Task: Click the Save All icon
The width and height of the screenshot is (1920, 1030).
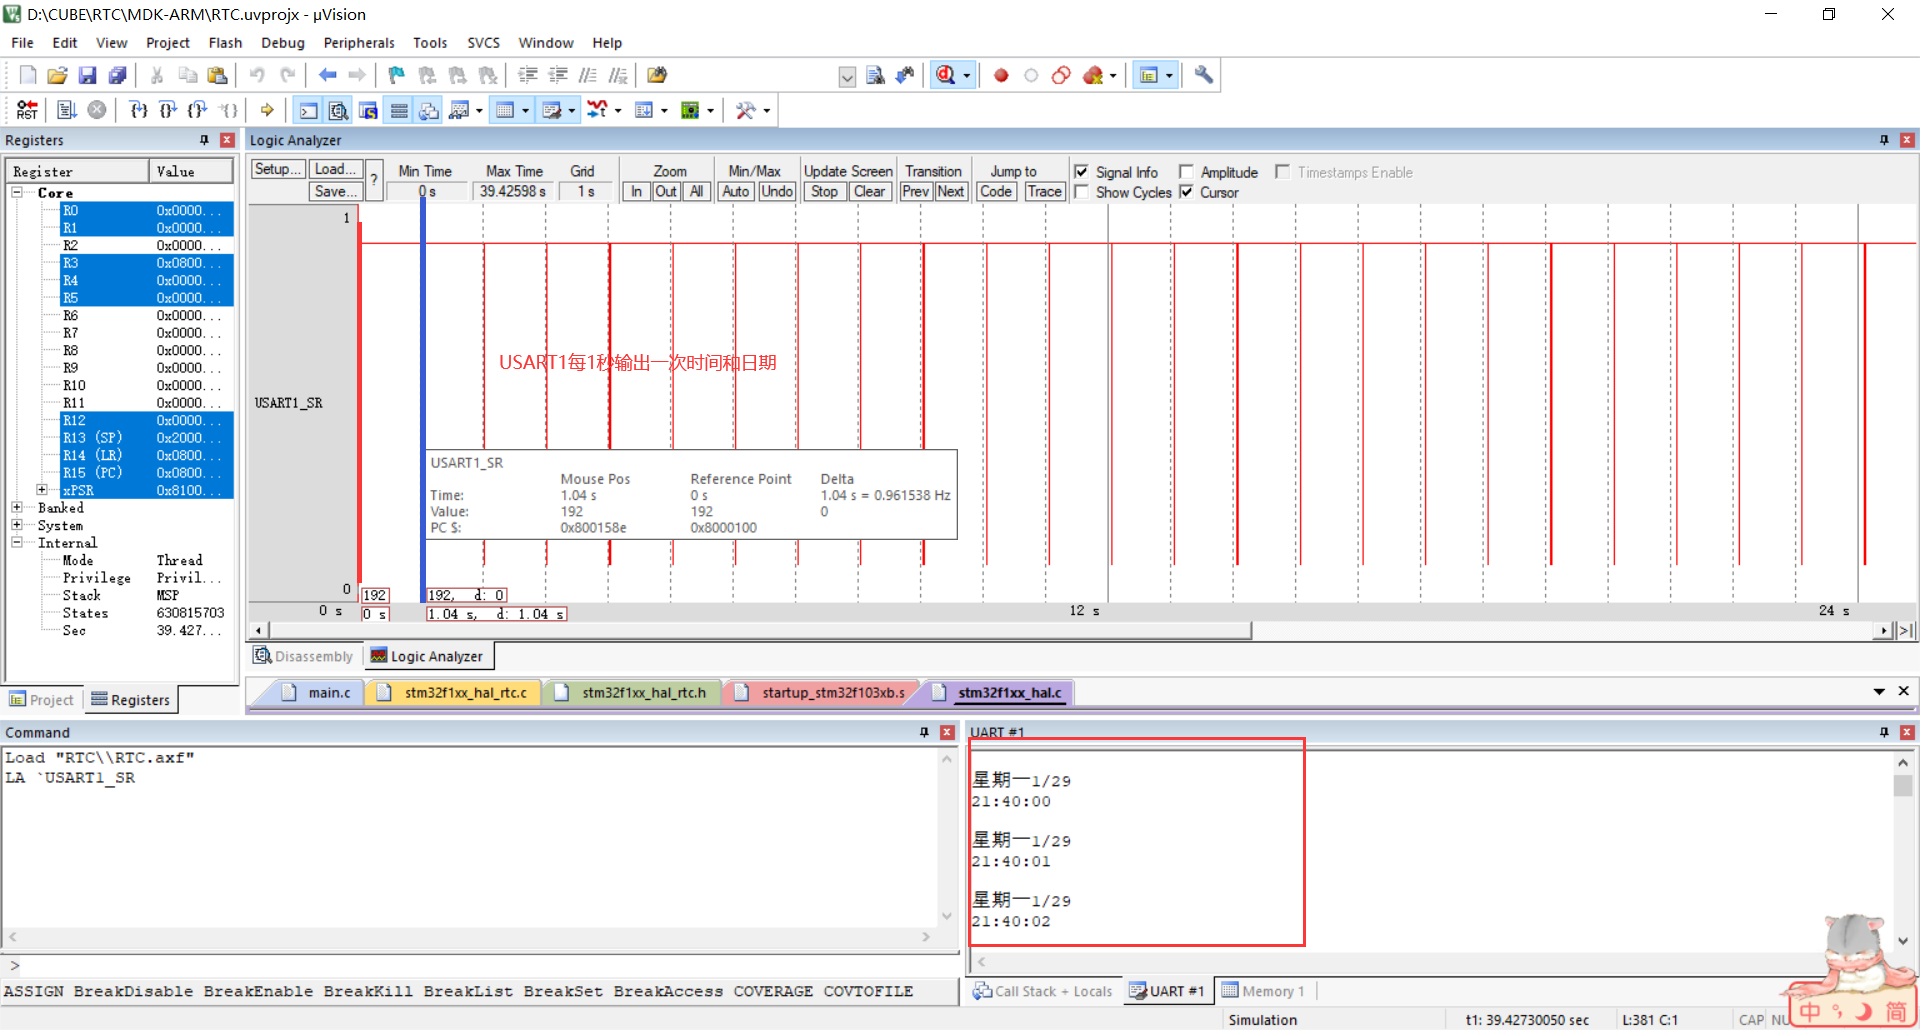Action: [x=118, y=75]
